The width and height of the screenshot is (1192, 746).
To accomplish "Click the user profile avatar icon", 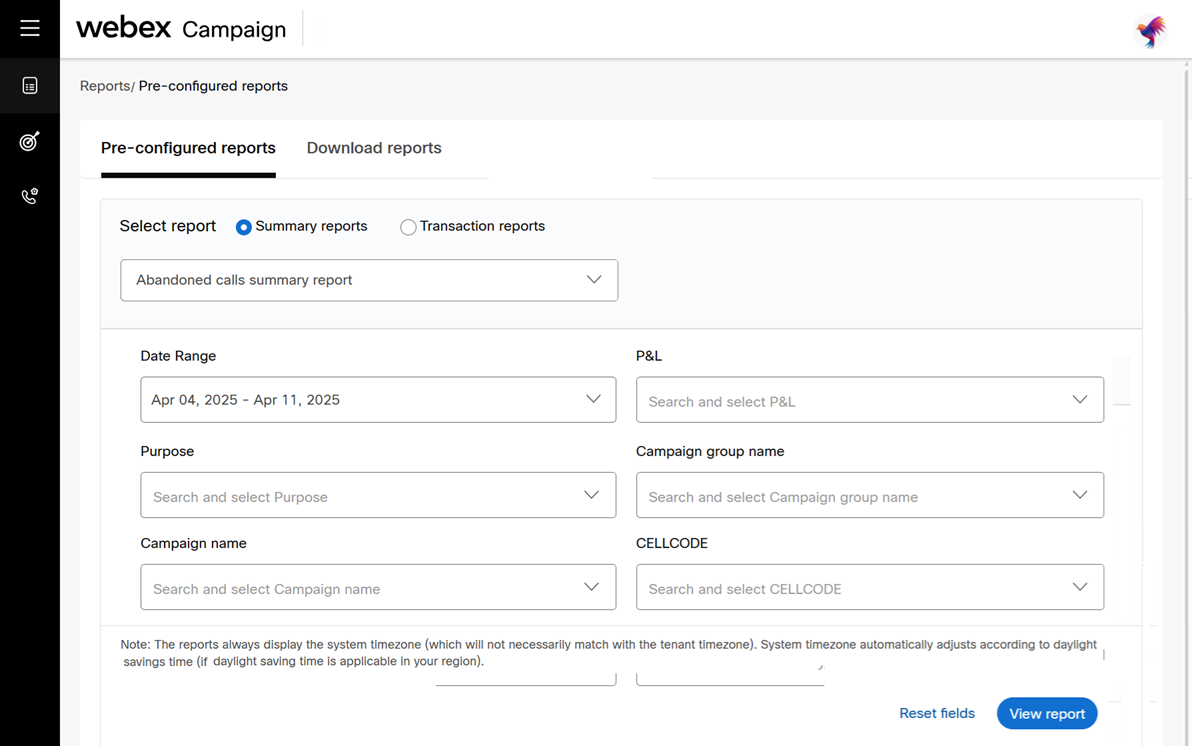I will [1150, 31].
